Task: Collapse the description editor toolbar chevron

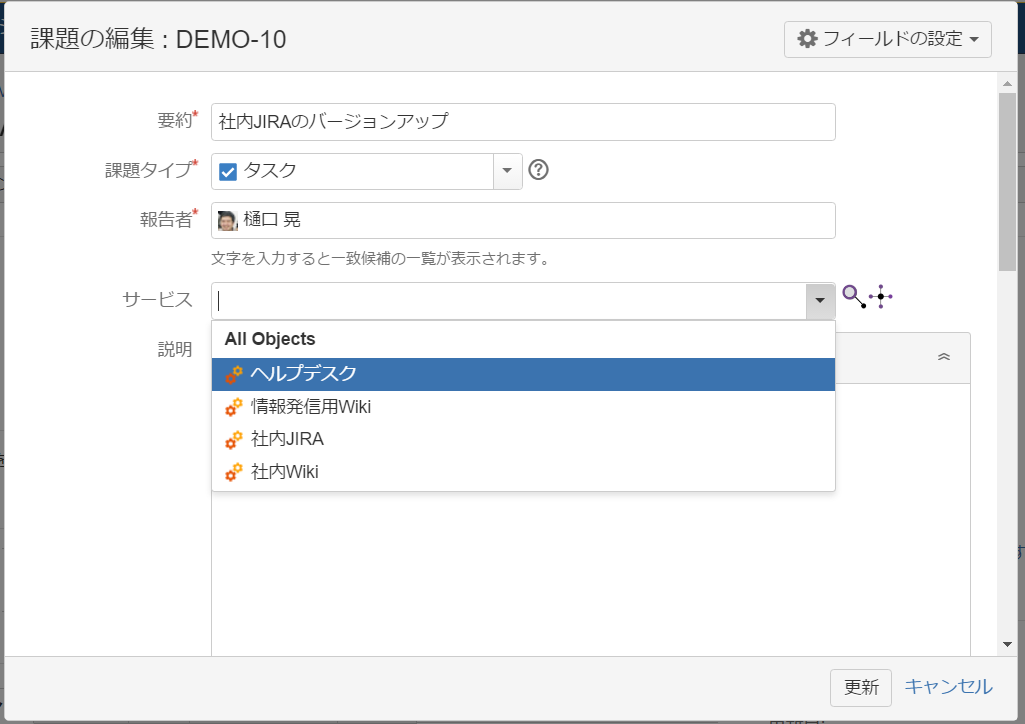Action: [944, 357]
